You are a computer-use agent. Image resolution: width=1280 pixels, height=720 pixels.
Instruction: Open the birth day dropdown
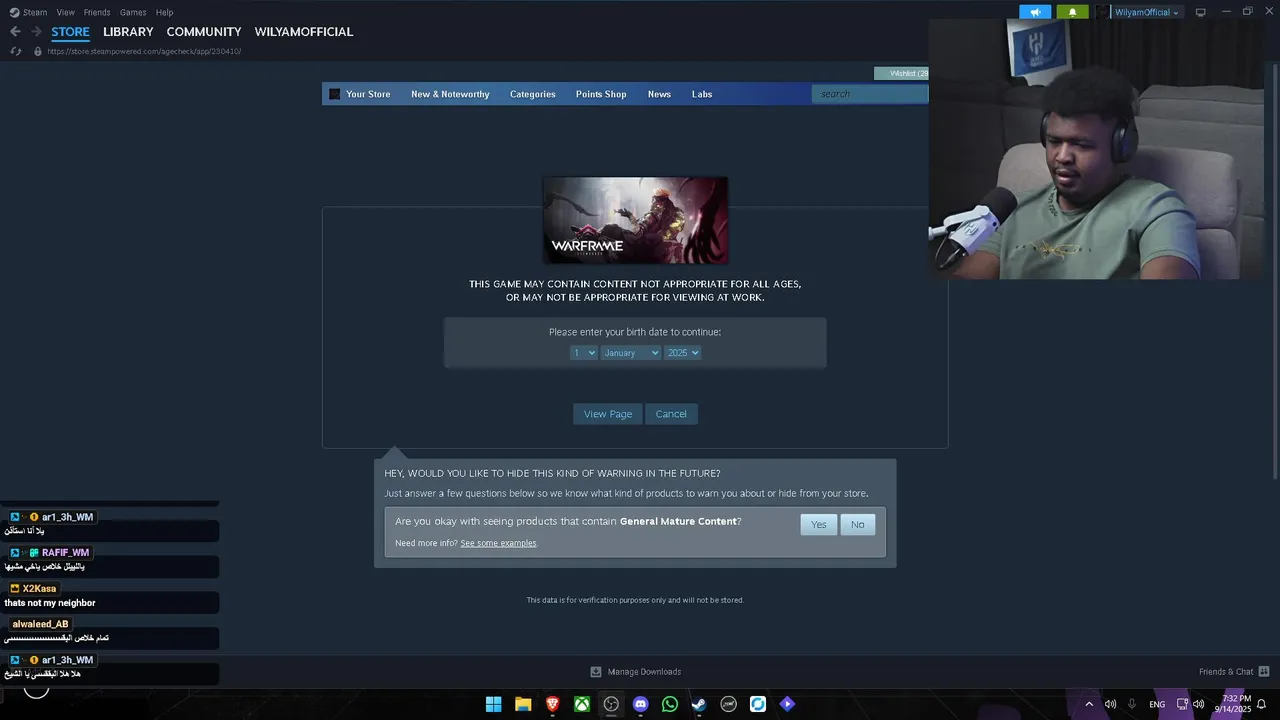tap(584, 353)
